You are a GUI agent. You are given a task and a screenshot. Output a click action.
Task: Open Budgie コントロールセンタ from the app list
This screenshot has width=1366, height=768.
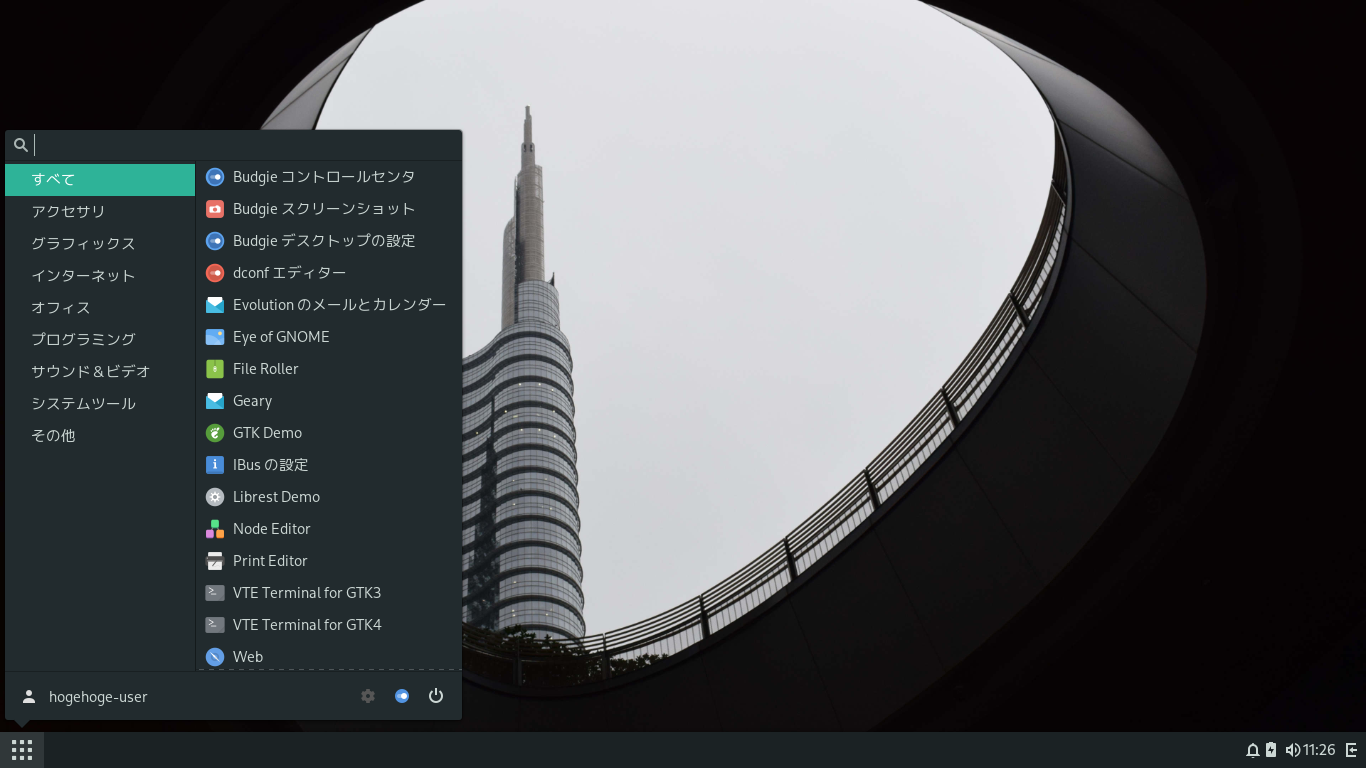(x=328, y=177)
